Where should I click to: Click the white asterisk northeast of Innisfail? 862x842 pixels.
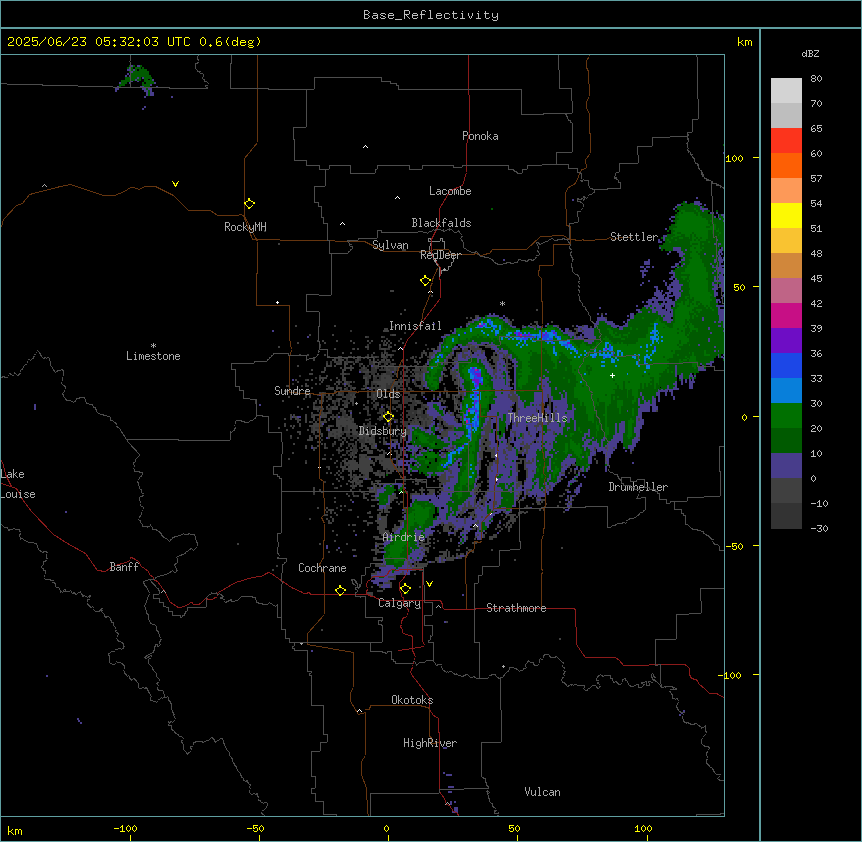point(502,303)
